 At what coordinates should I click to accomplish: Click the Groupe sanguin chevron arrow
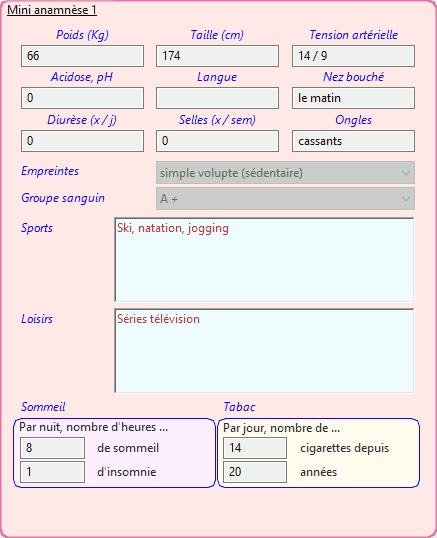406,199
